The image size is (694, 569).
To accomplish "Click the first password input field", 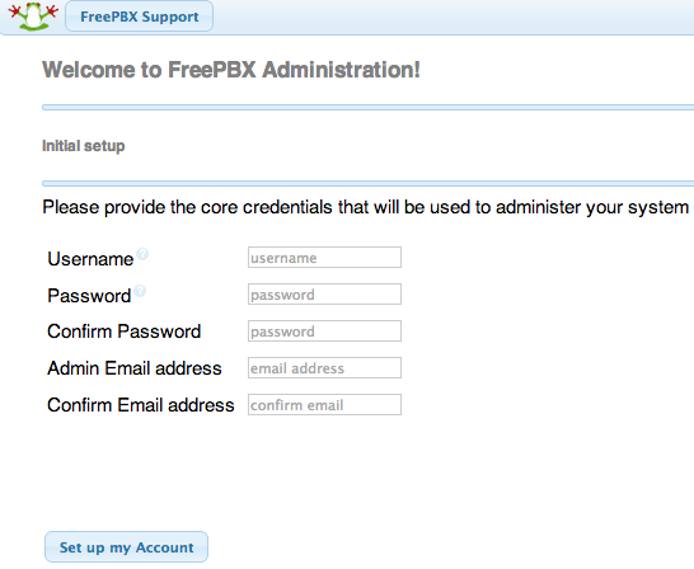I will tap(324, 295).
